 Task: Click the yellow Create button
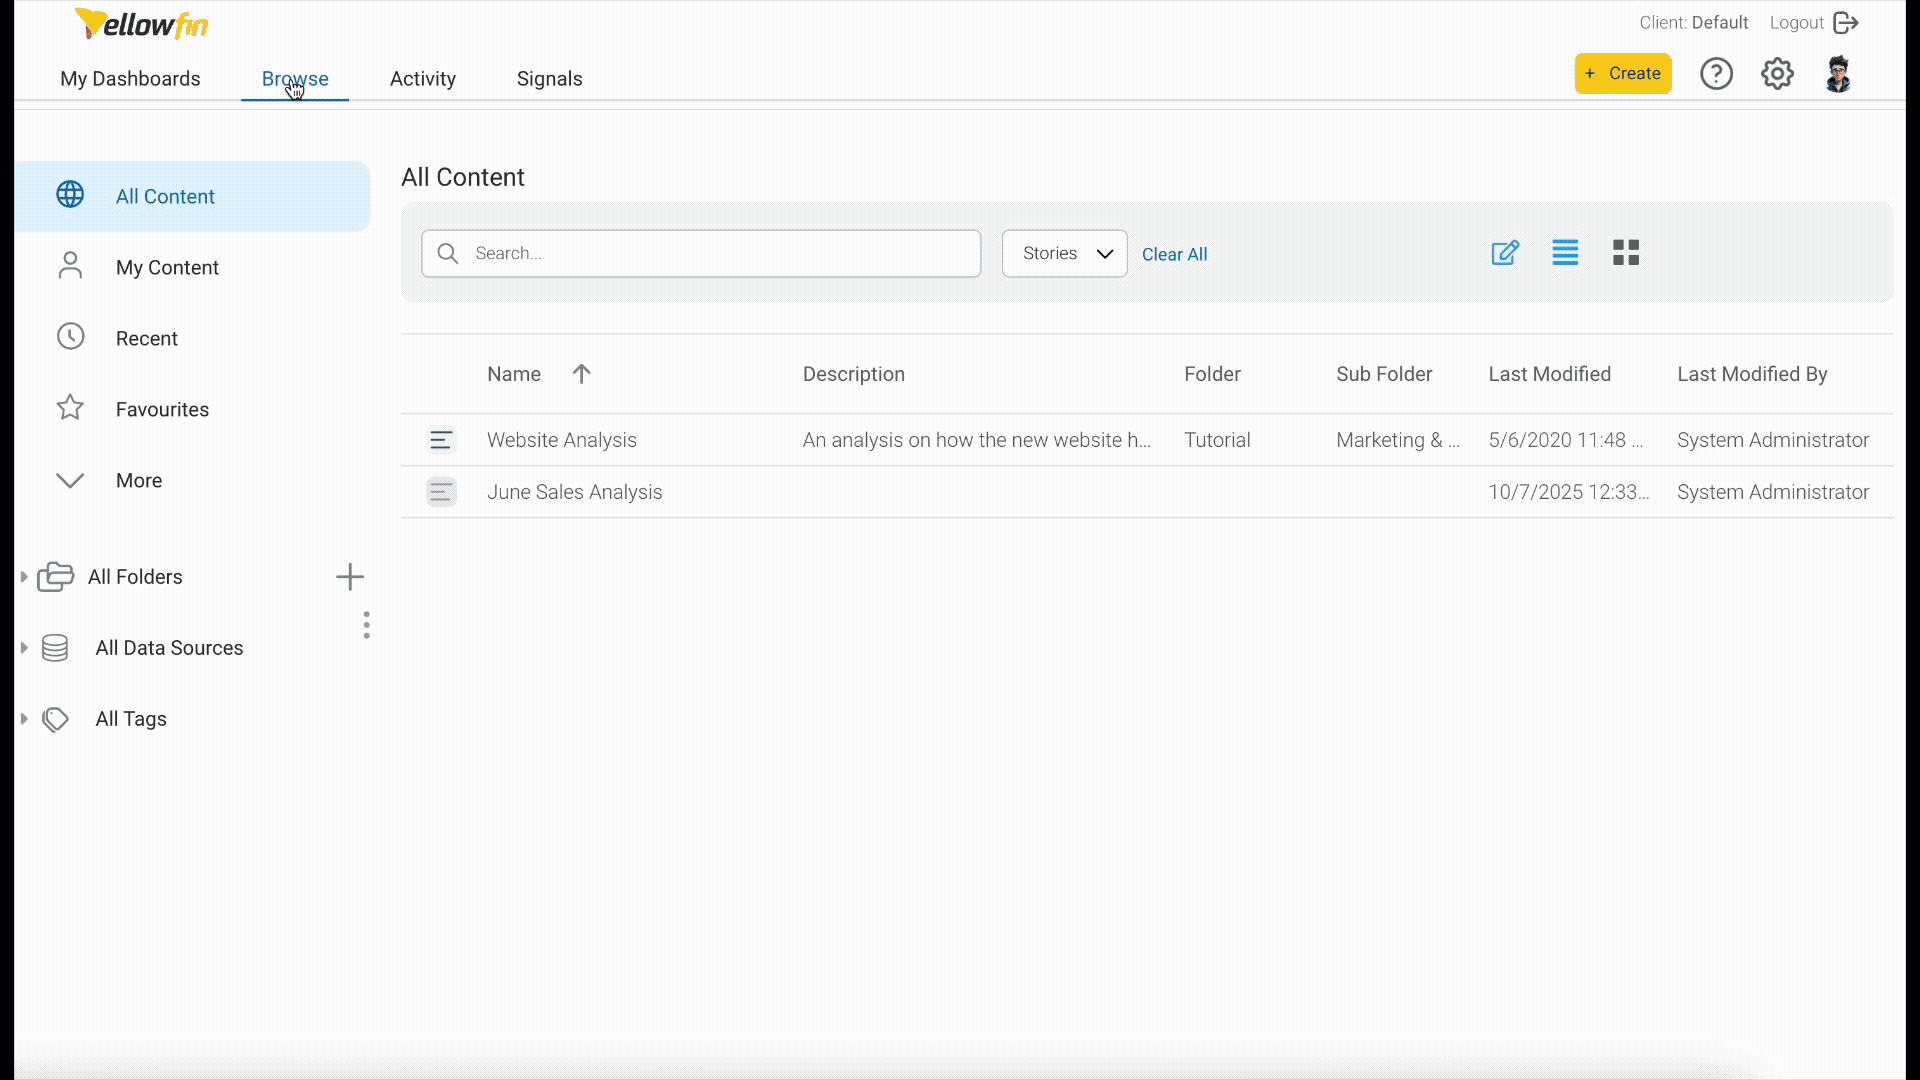(x=1622, y=74)
